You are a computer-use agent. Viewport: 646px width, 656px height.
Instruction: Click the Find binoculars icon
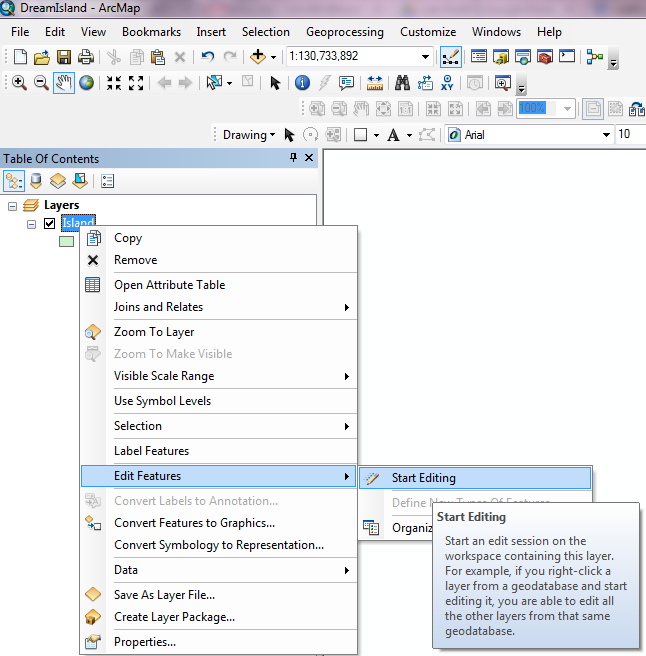(402, 83)
